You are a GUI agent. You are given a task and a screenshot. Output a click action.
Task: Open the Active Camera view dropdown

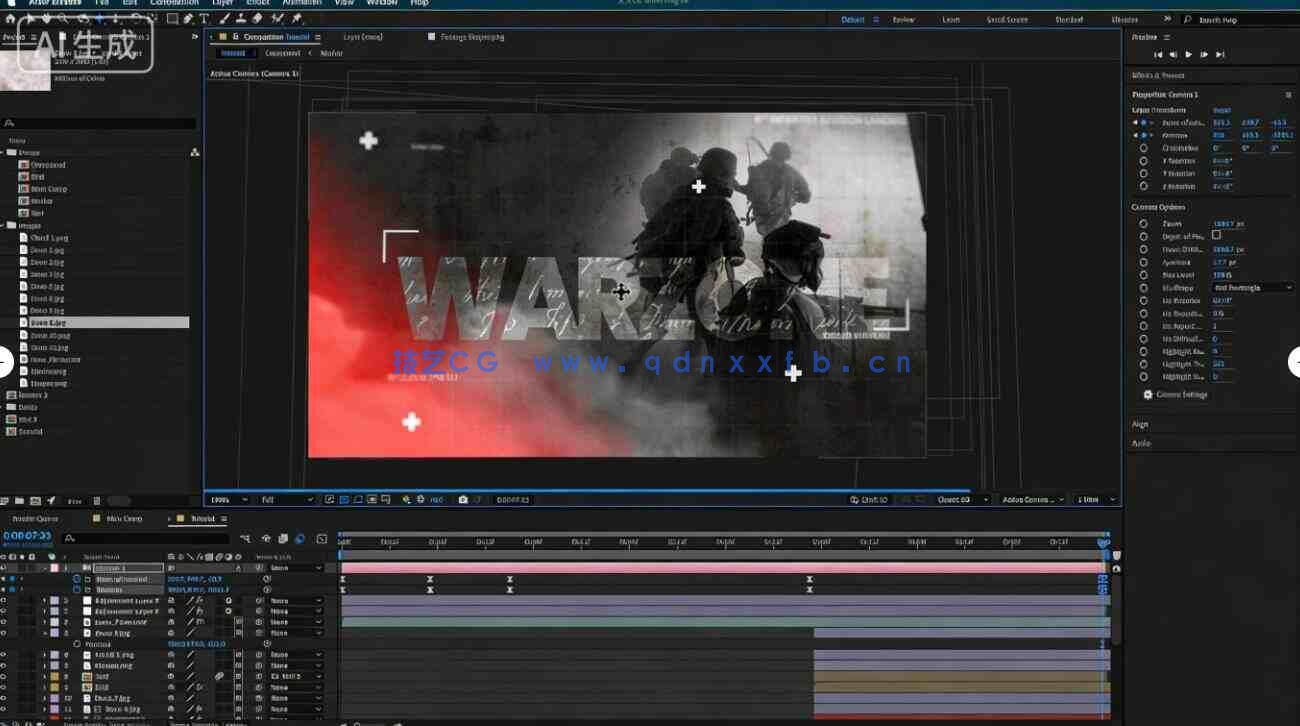(x=1031, y=499)
